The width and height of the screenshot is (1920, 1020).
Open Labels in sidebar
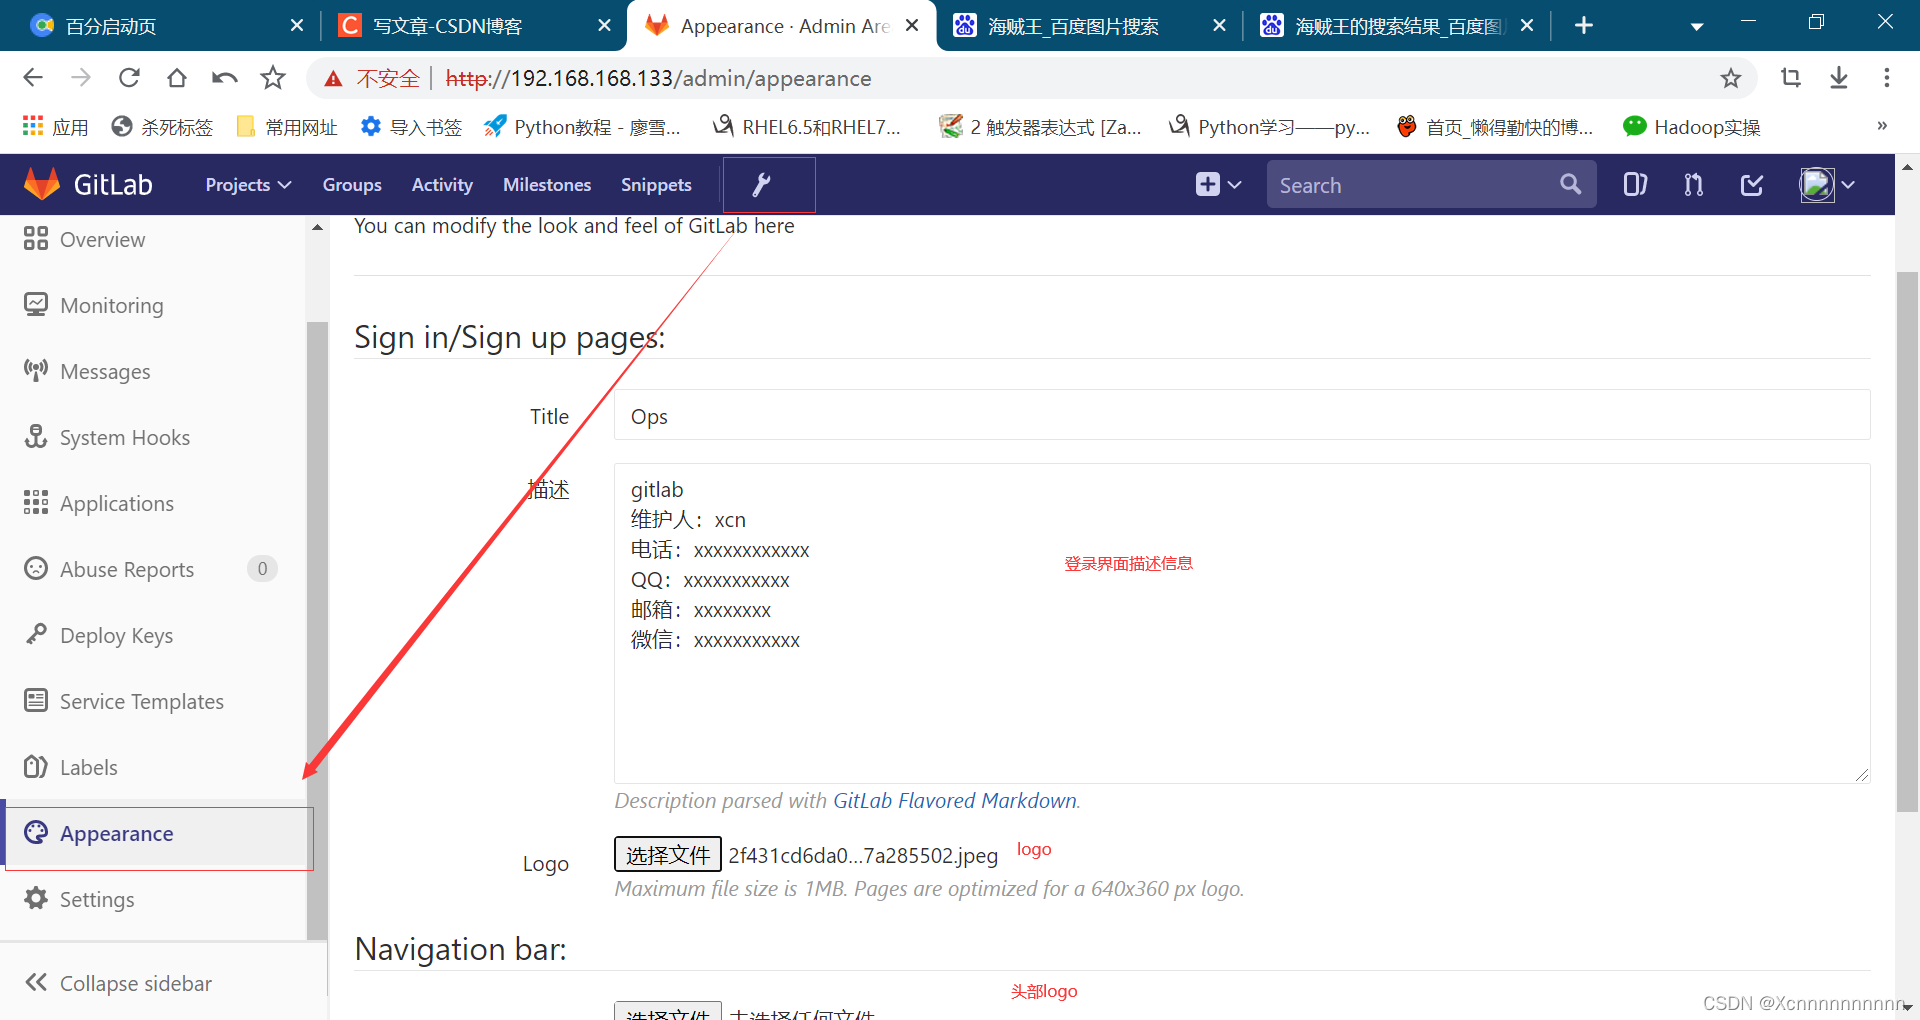click(71, 767)
